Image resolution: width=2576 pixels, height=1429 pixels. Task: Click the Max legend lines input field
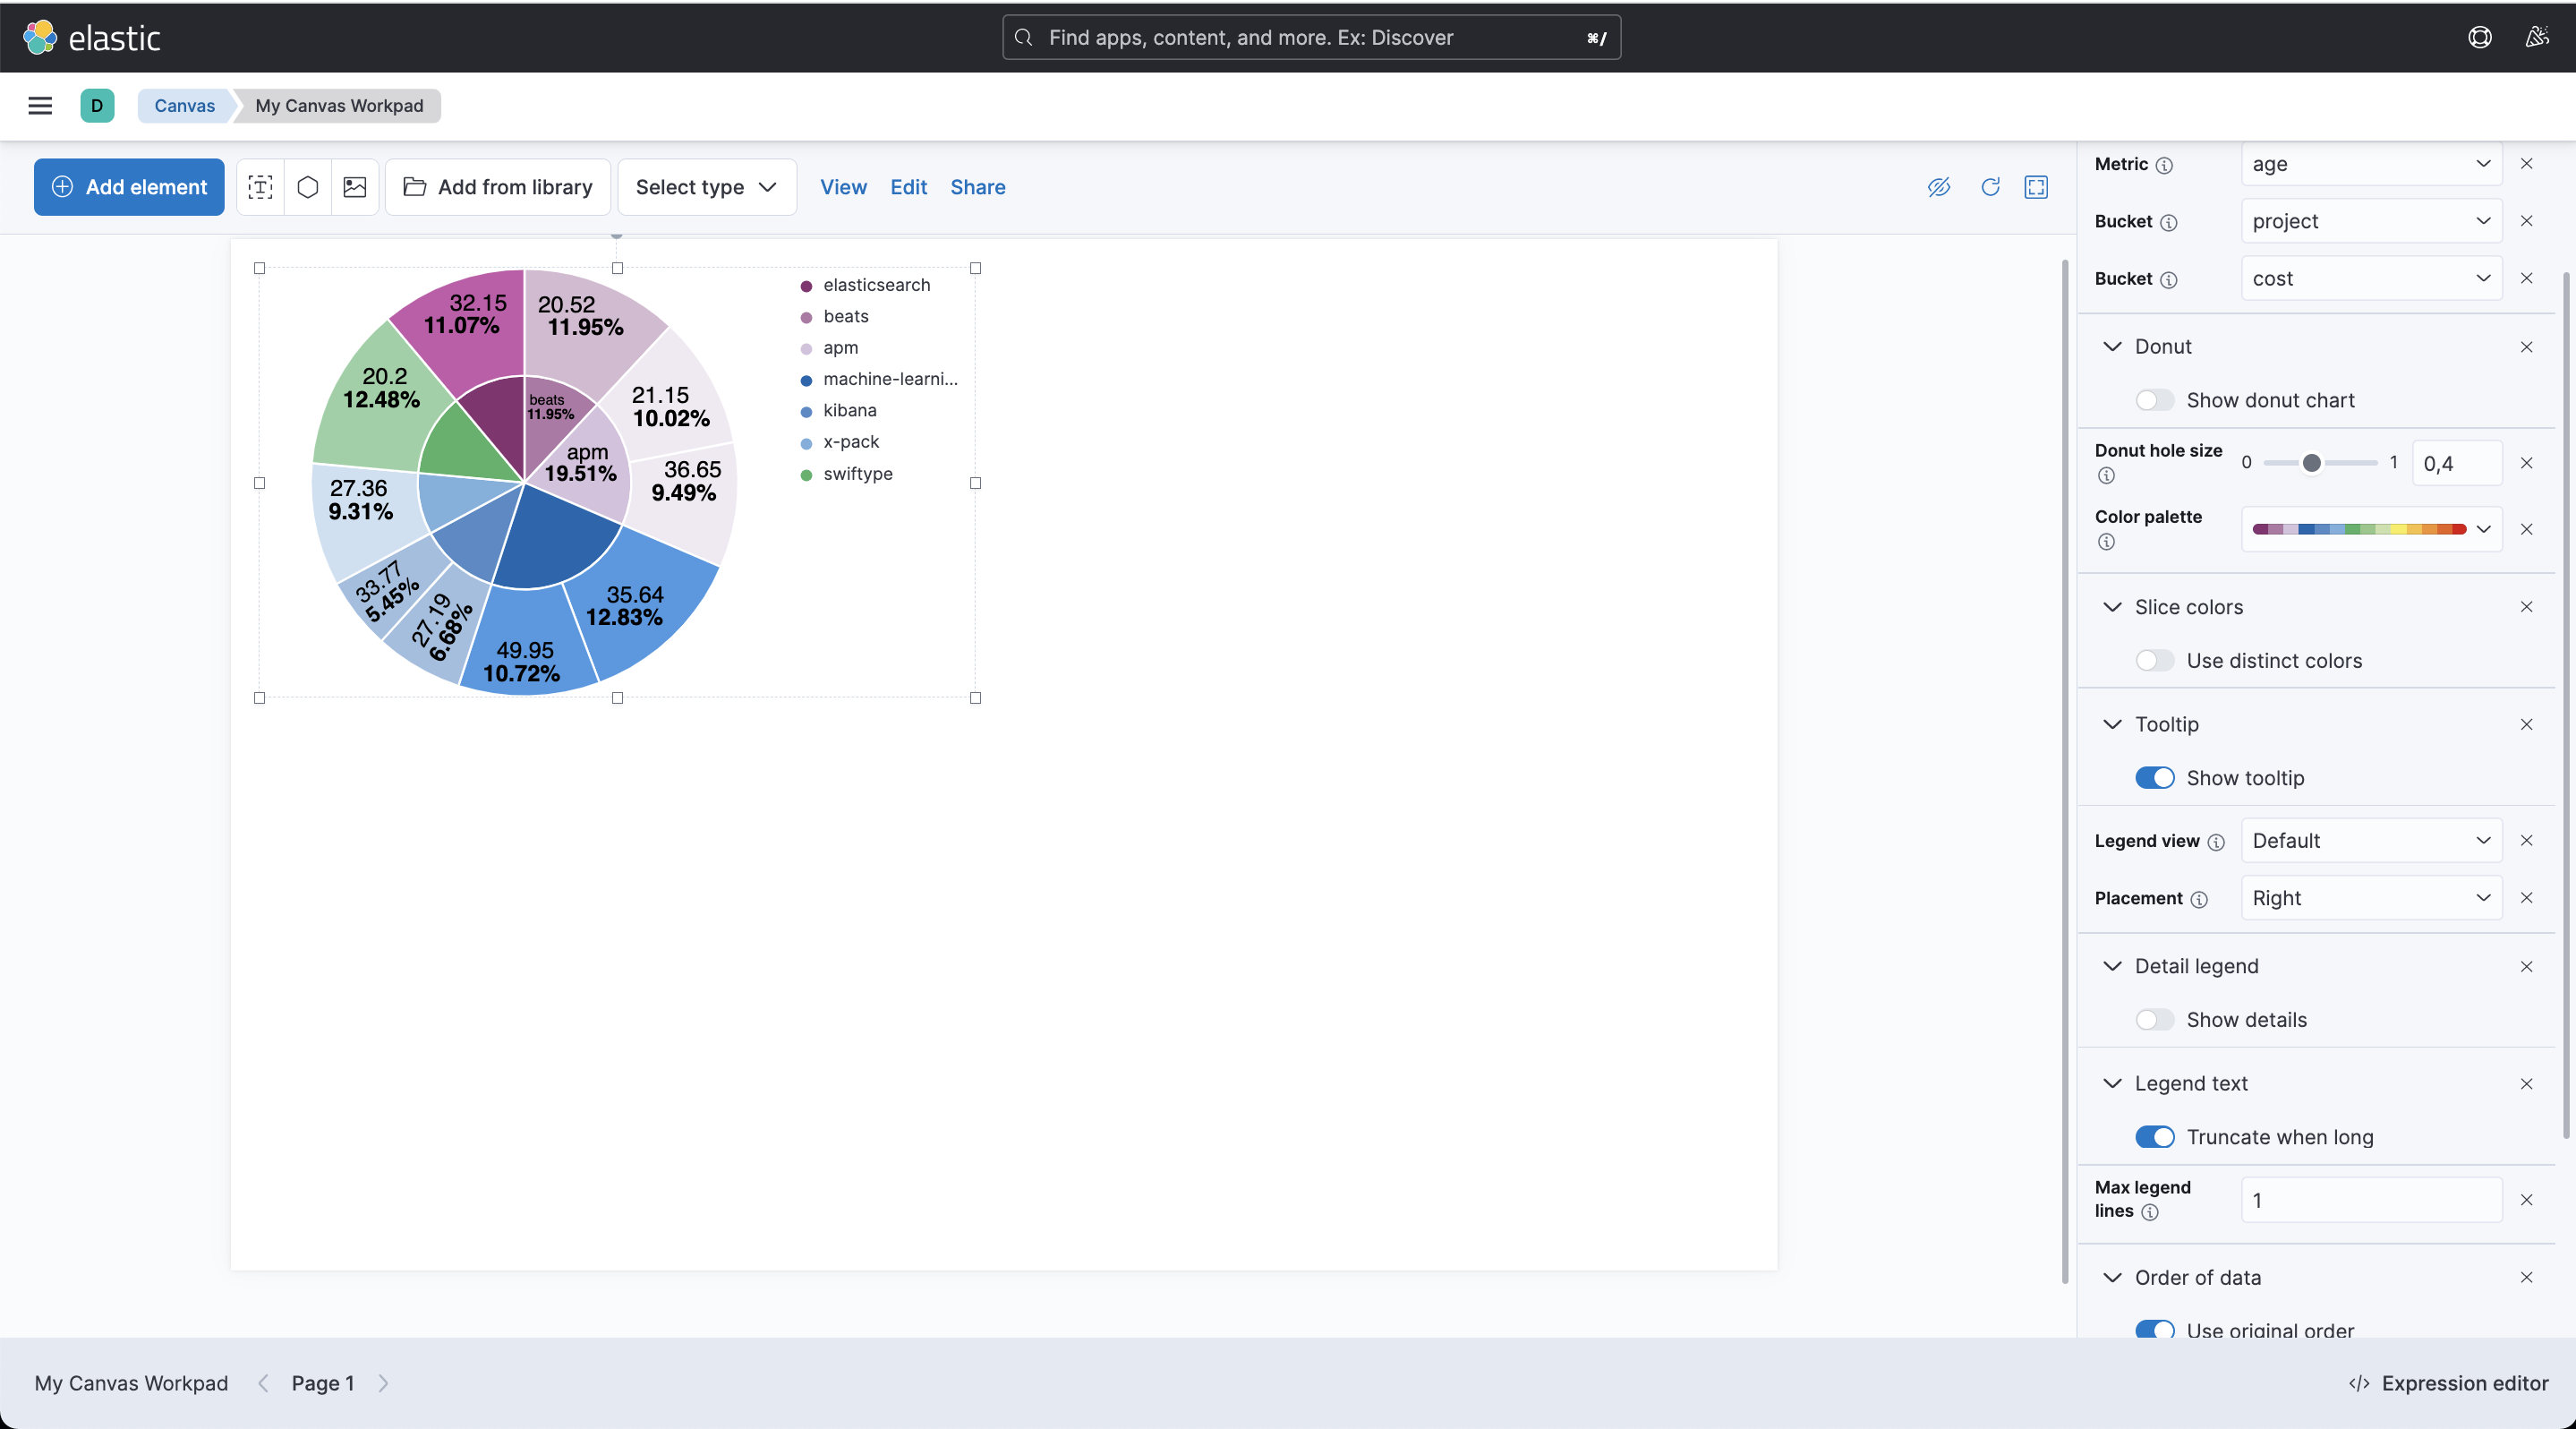[x=2370, y=1199]
